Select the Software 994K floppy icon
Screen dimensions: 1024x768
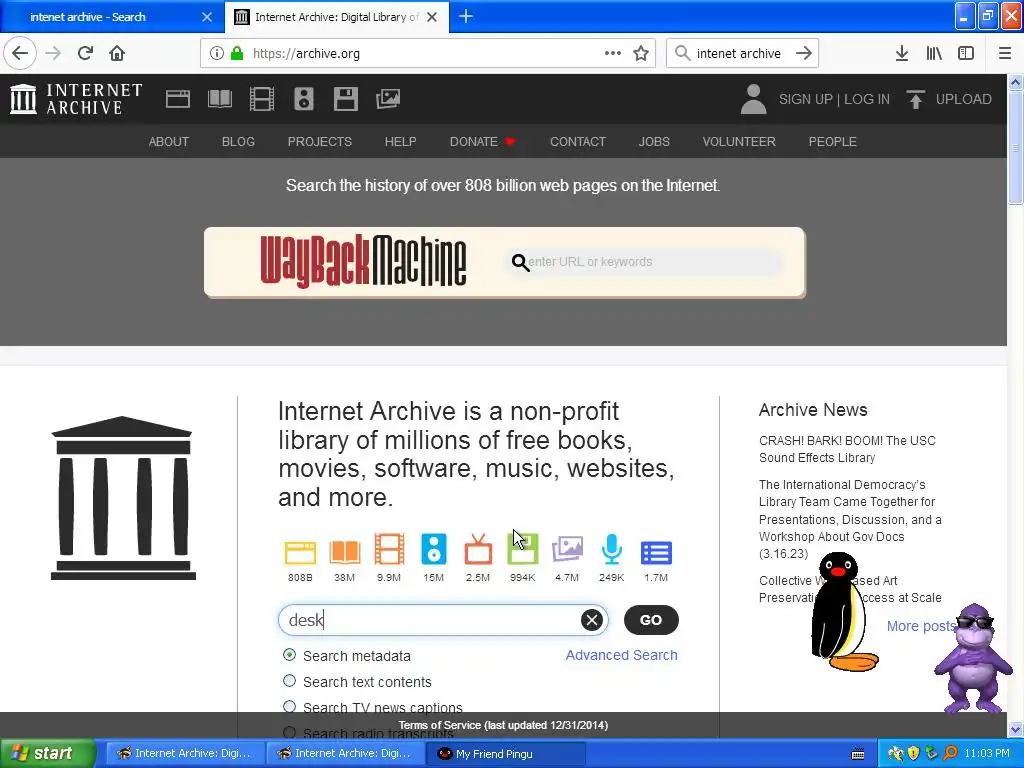(522, 549)
